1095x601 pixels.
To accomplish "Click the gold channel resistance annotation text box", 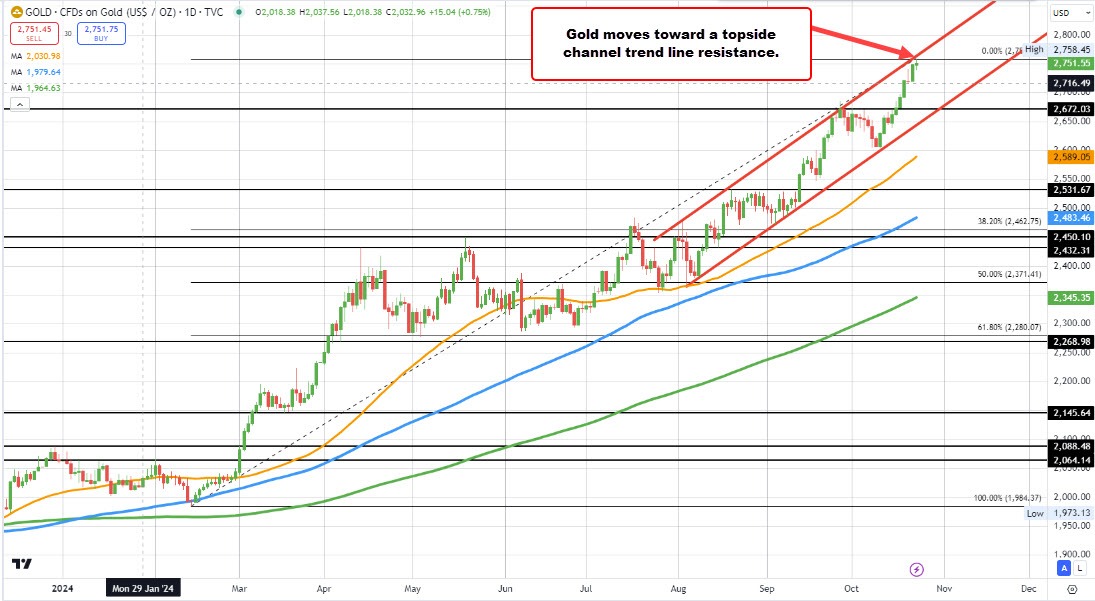I will coord(670,44).
